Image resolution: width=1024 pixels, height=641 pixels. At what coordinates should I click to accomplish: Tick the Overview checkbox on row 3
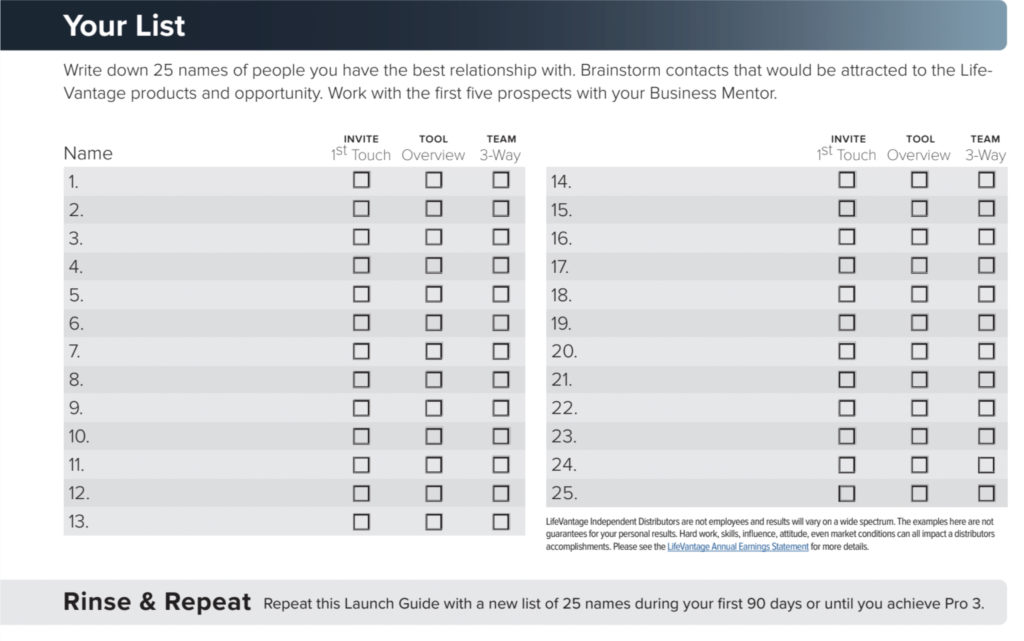point(434,237)
